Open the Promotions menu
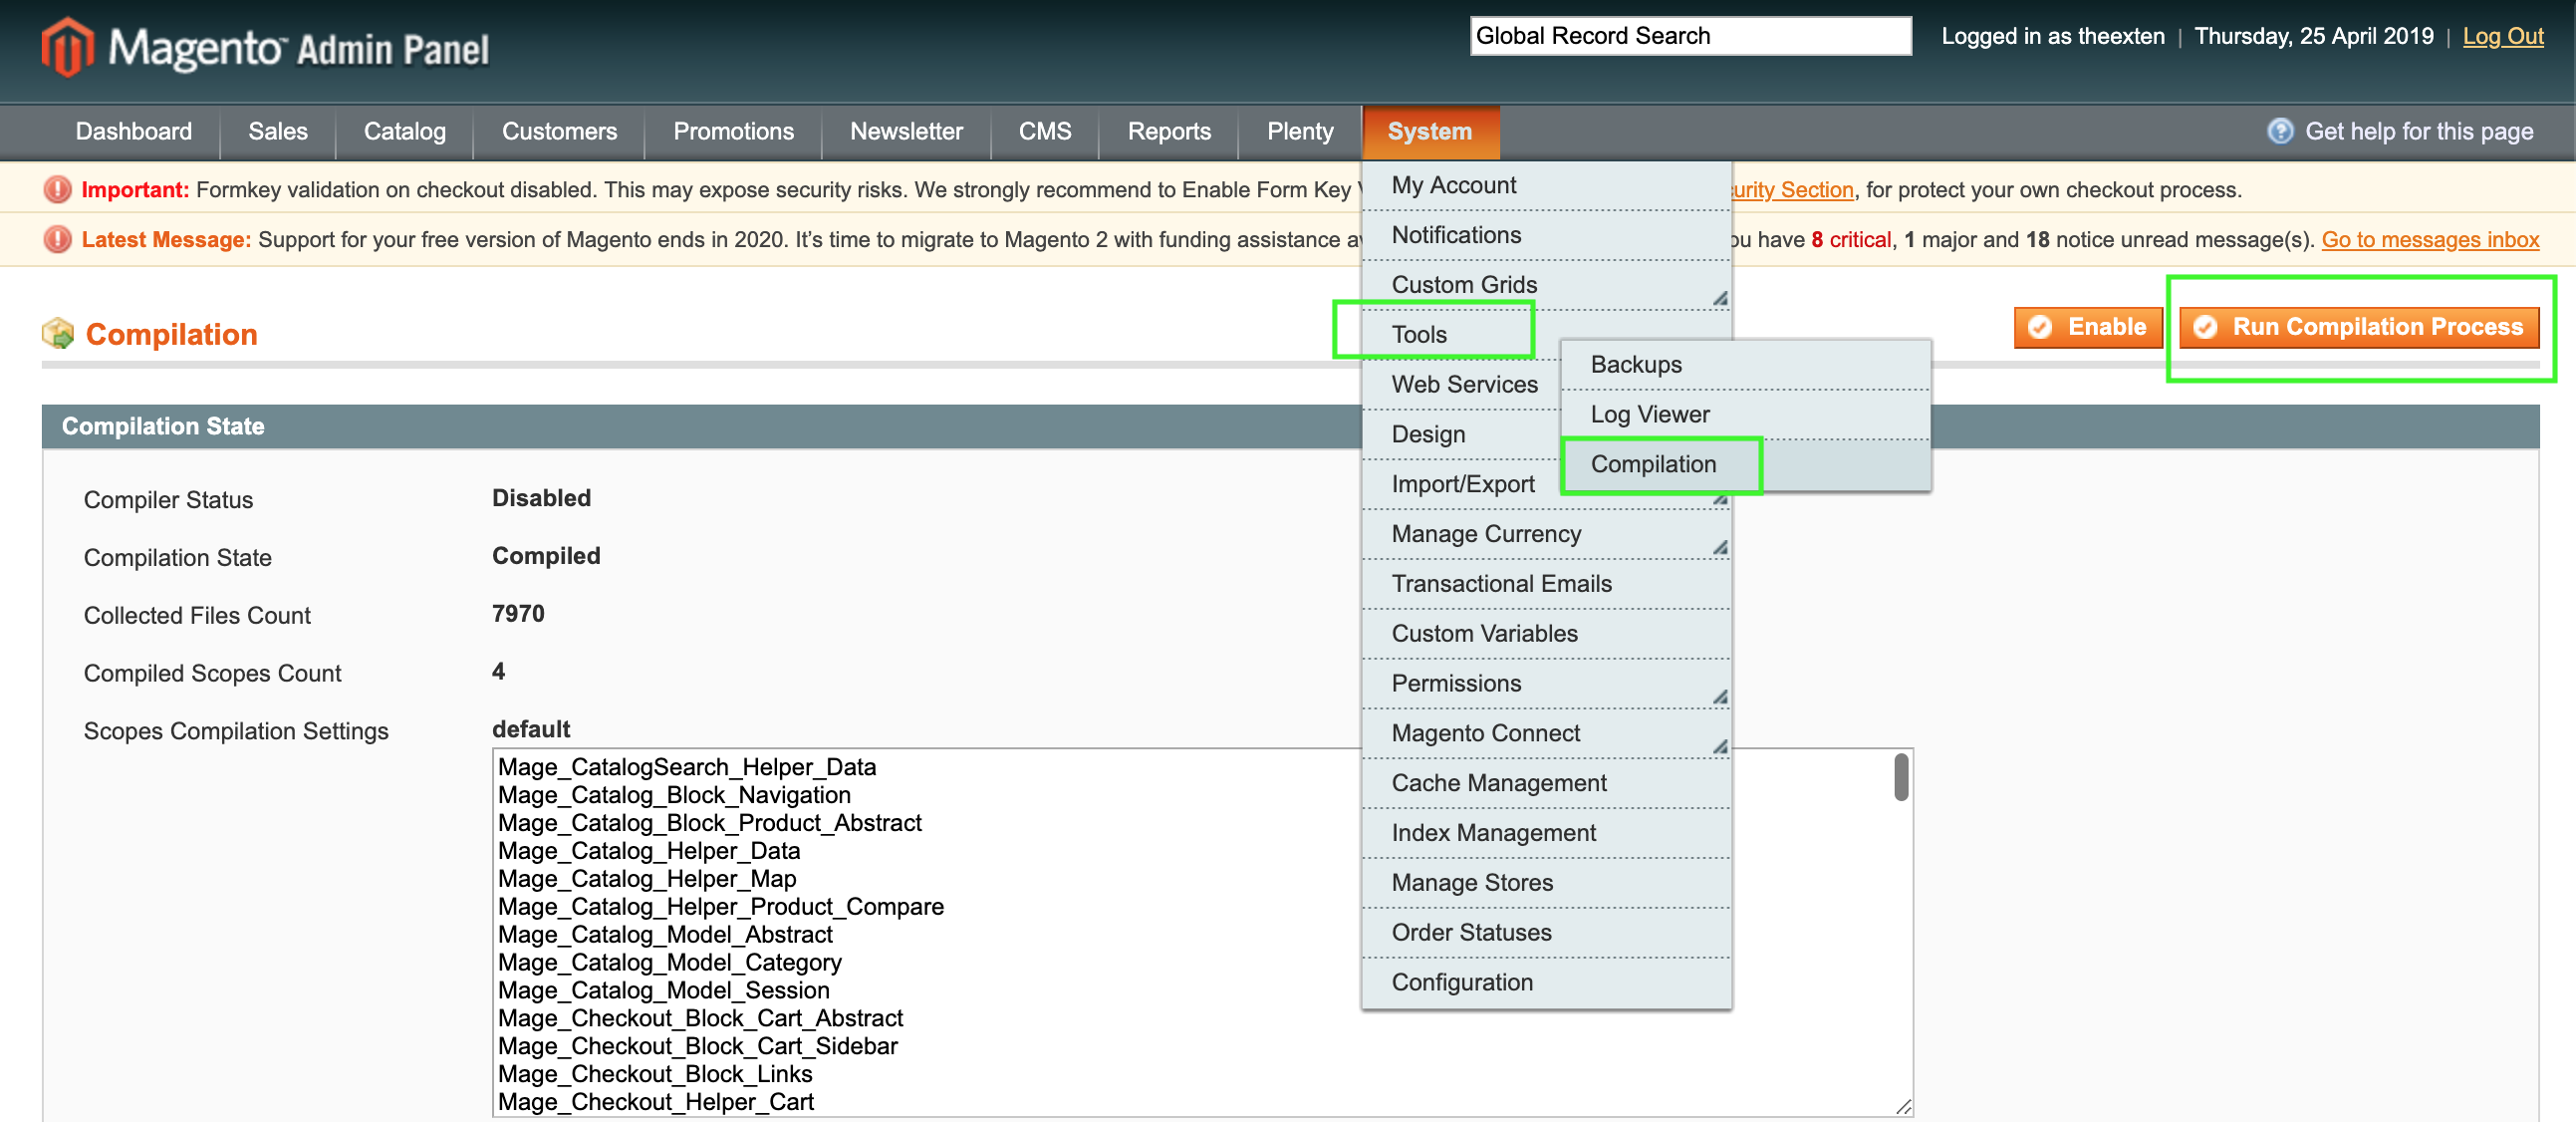Viewport: 2576px width, 1122px height. (x=733, y=131)
